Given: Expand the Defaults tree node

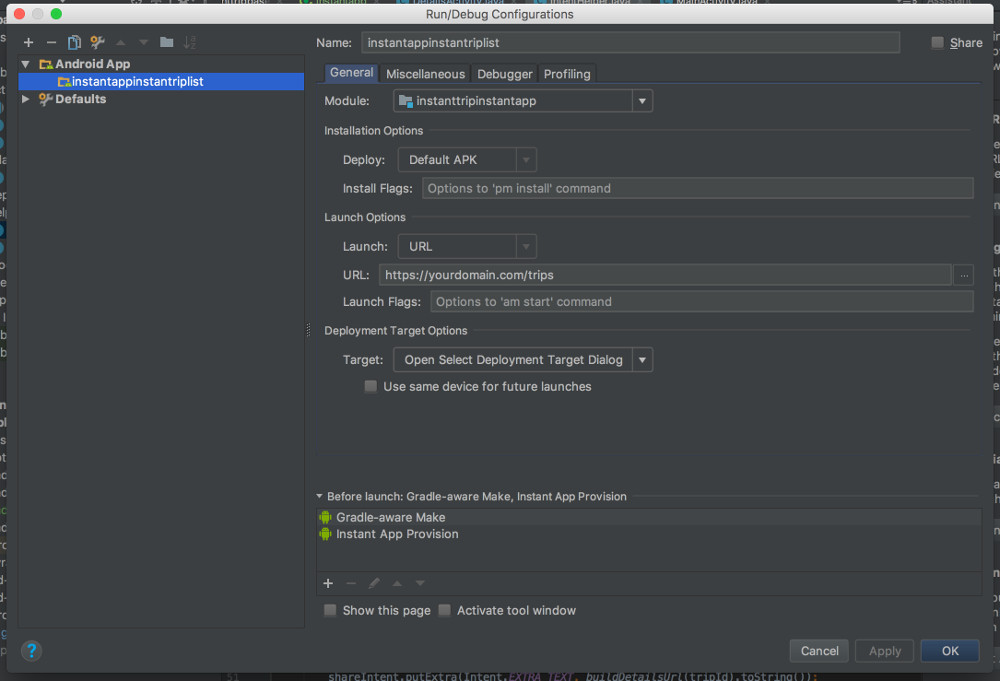Looking at the screenshot, I should (x=26, y=99).
